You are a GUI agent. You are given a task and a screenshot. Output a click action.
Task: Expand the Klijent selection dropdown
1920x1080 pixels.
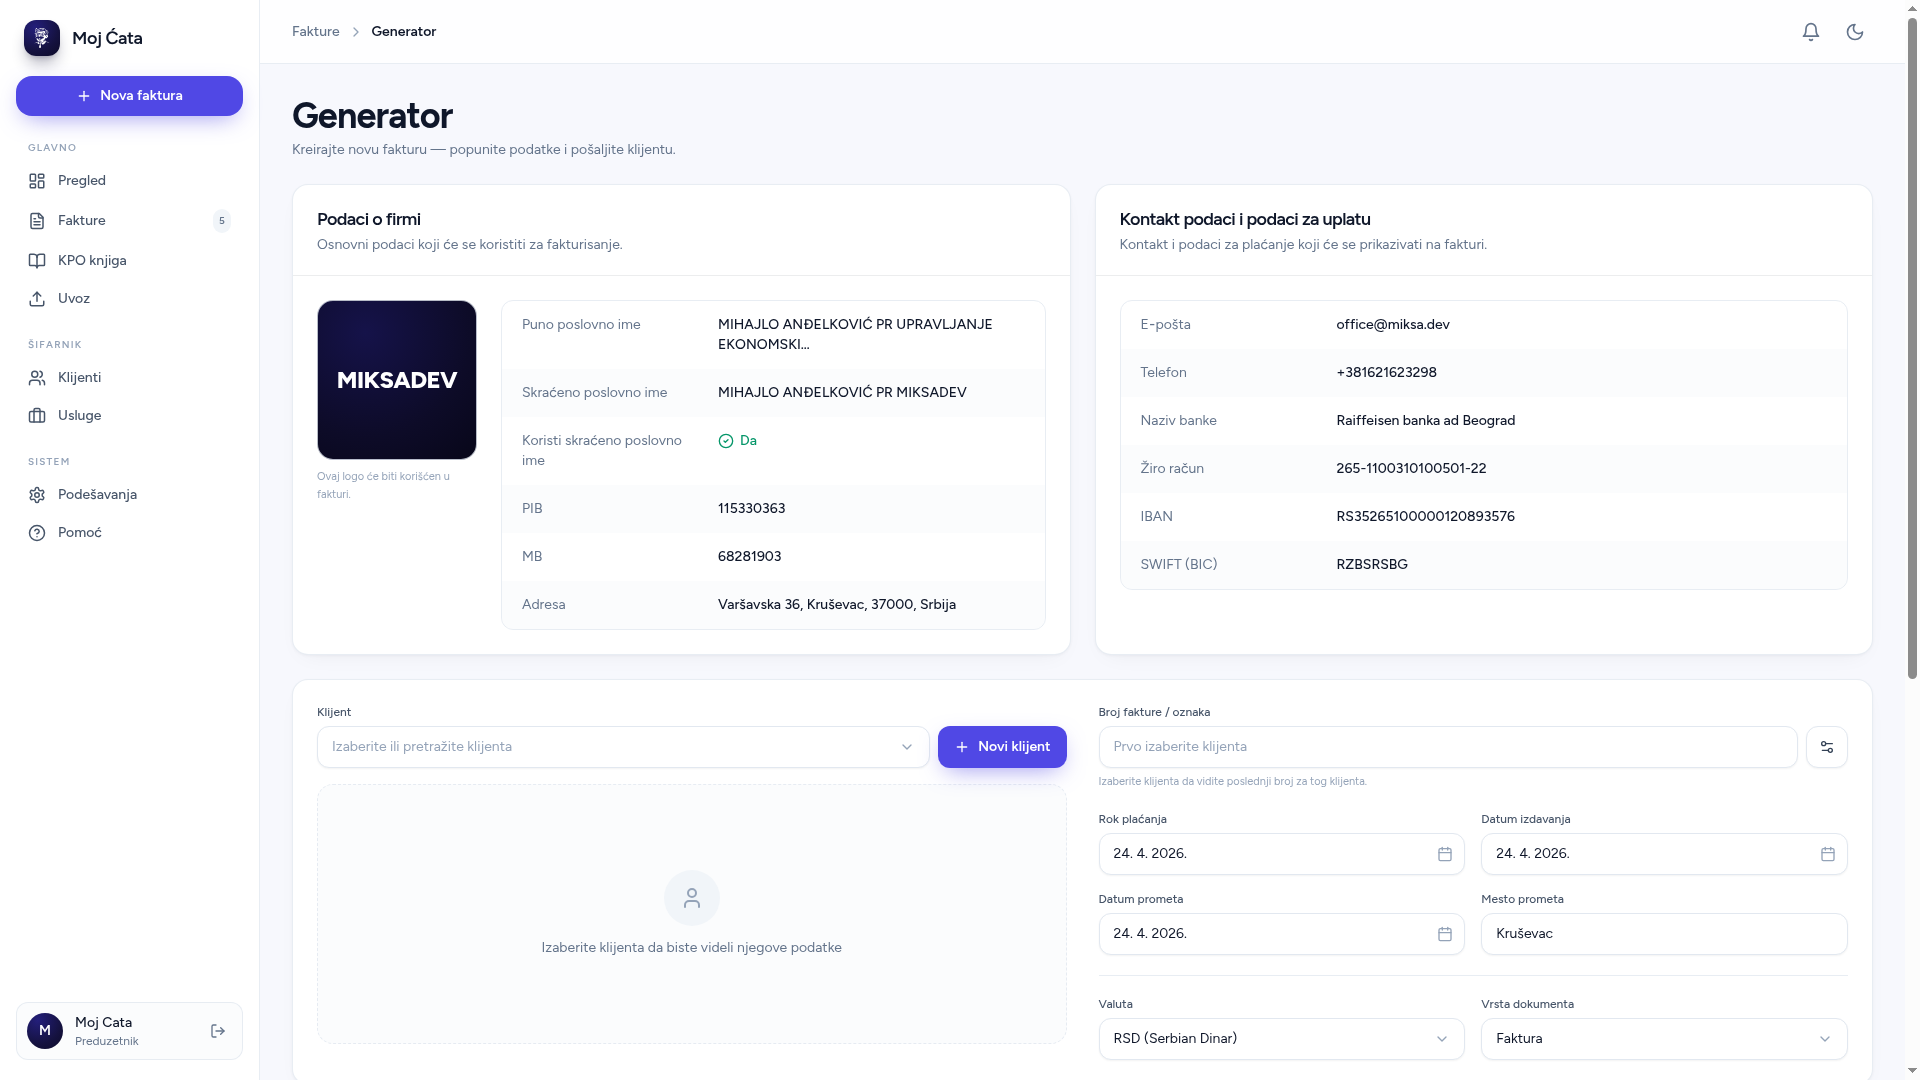click(x=623, y=747)
